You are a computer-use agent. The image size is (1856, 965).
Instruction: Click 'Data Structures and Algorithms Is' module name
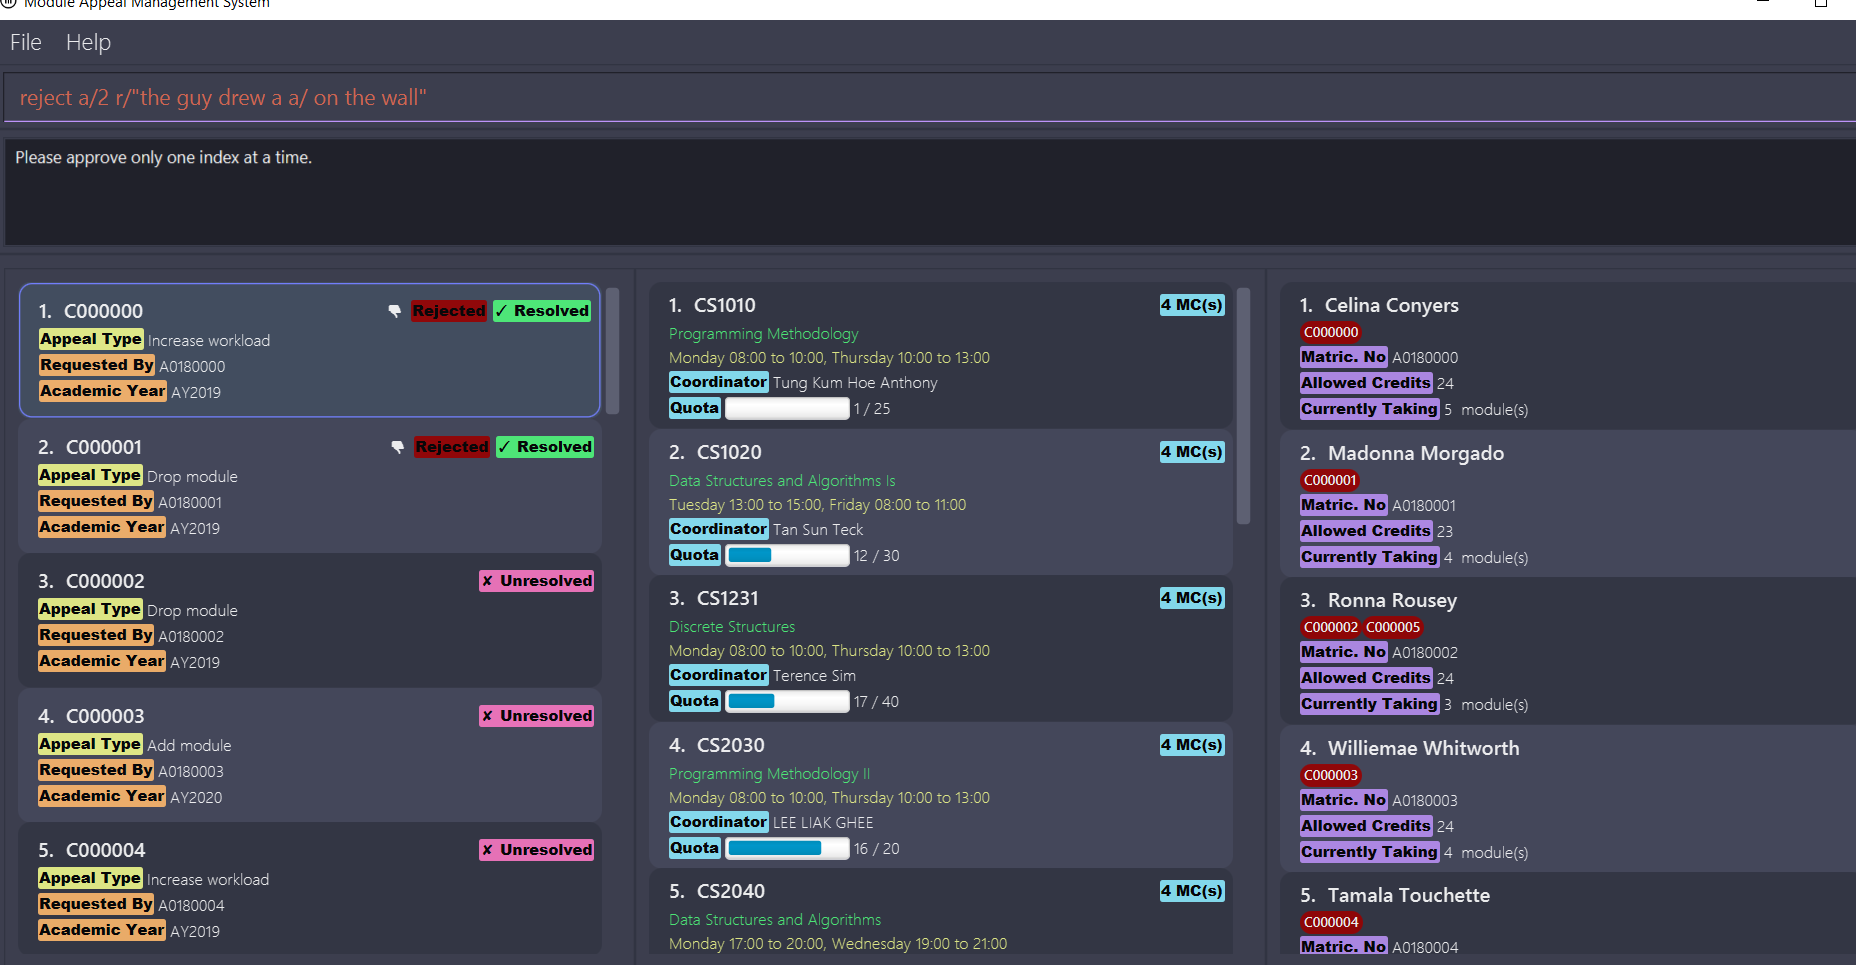click(x=782, y=481)
